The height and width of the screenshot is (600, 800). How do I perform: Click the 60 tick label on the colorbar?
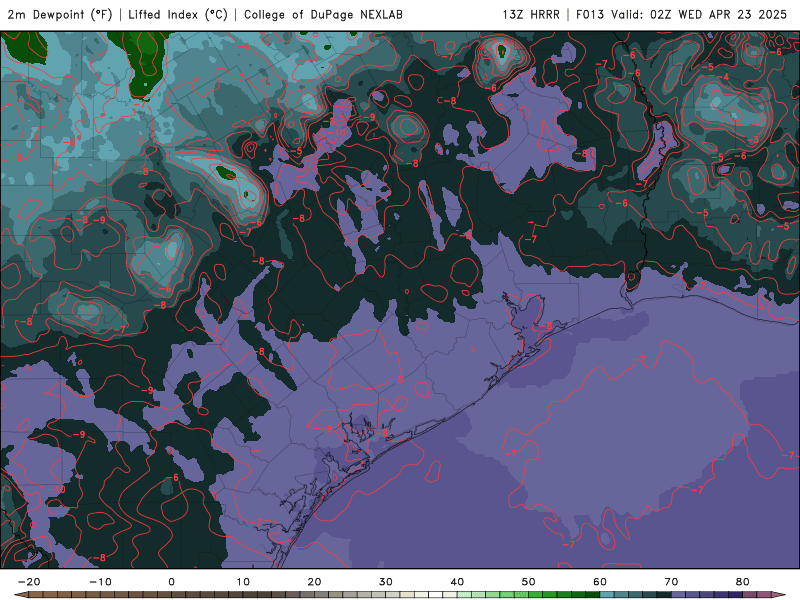pyautogui.click(x=600, y=582)
